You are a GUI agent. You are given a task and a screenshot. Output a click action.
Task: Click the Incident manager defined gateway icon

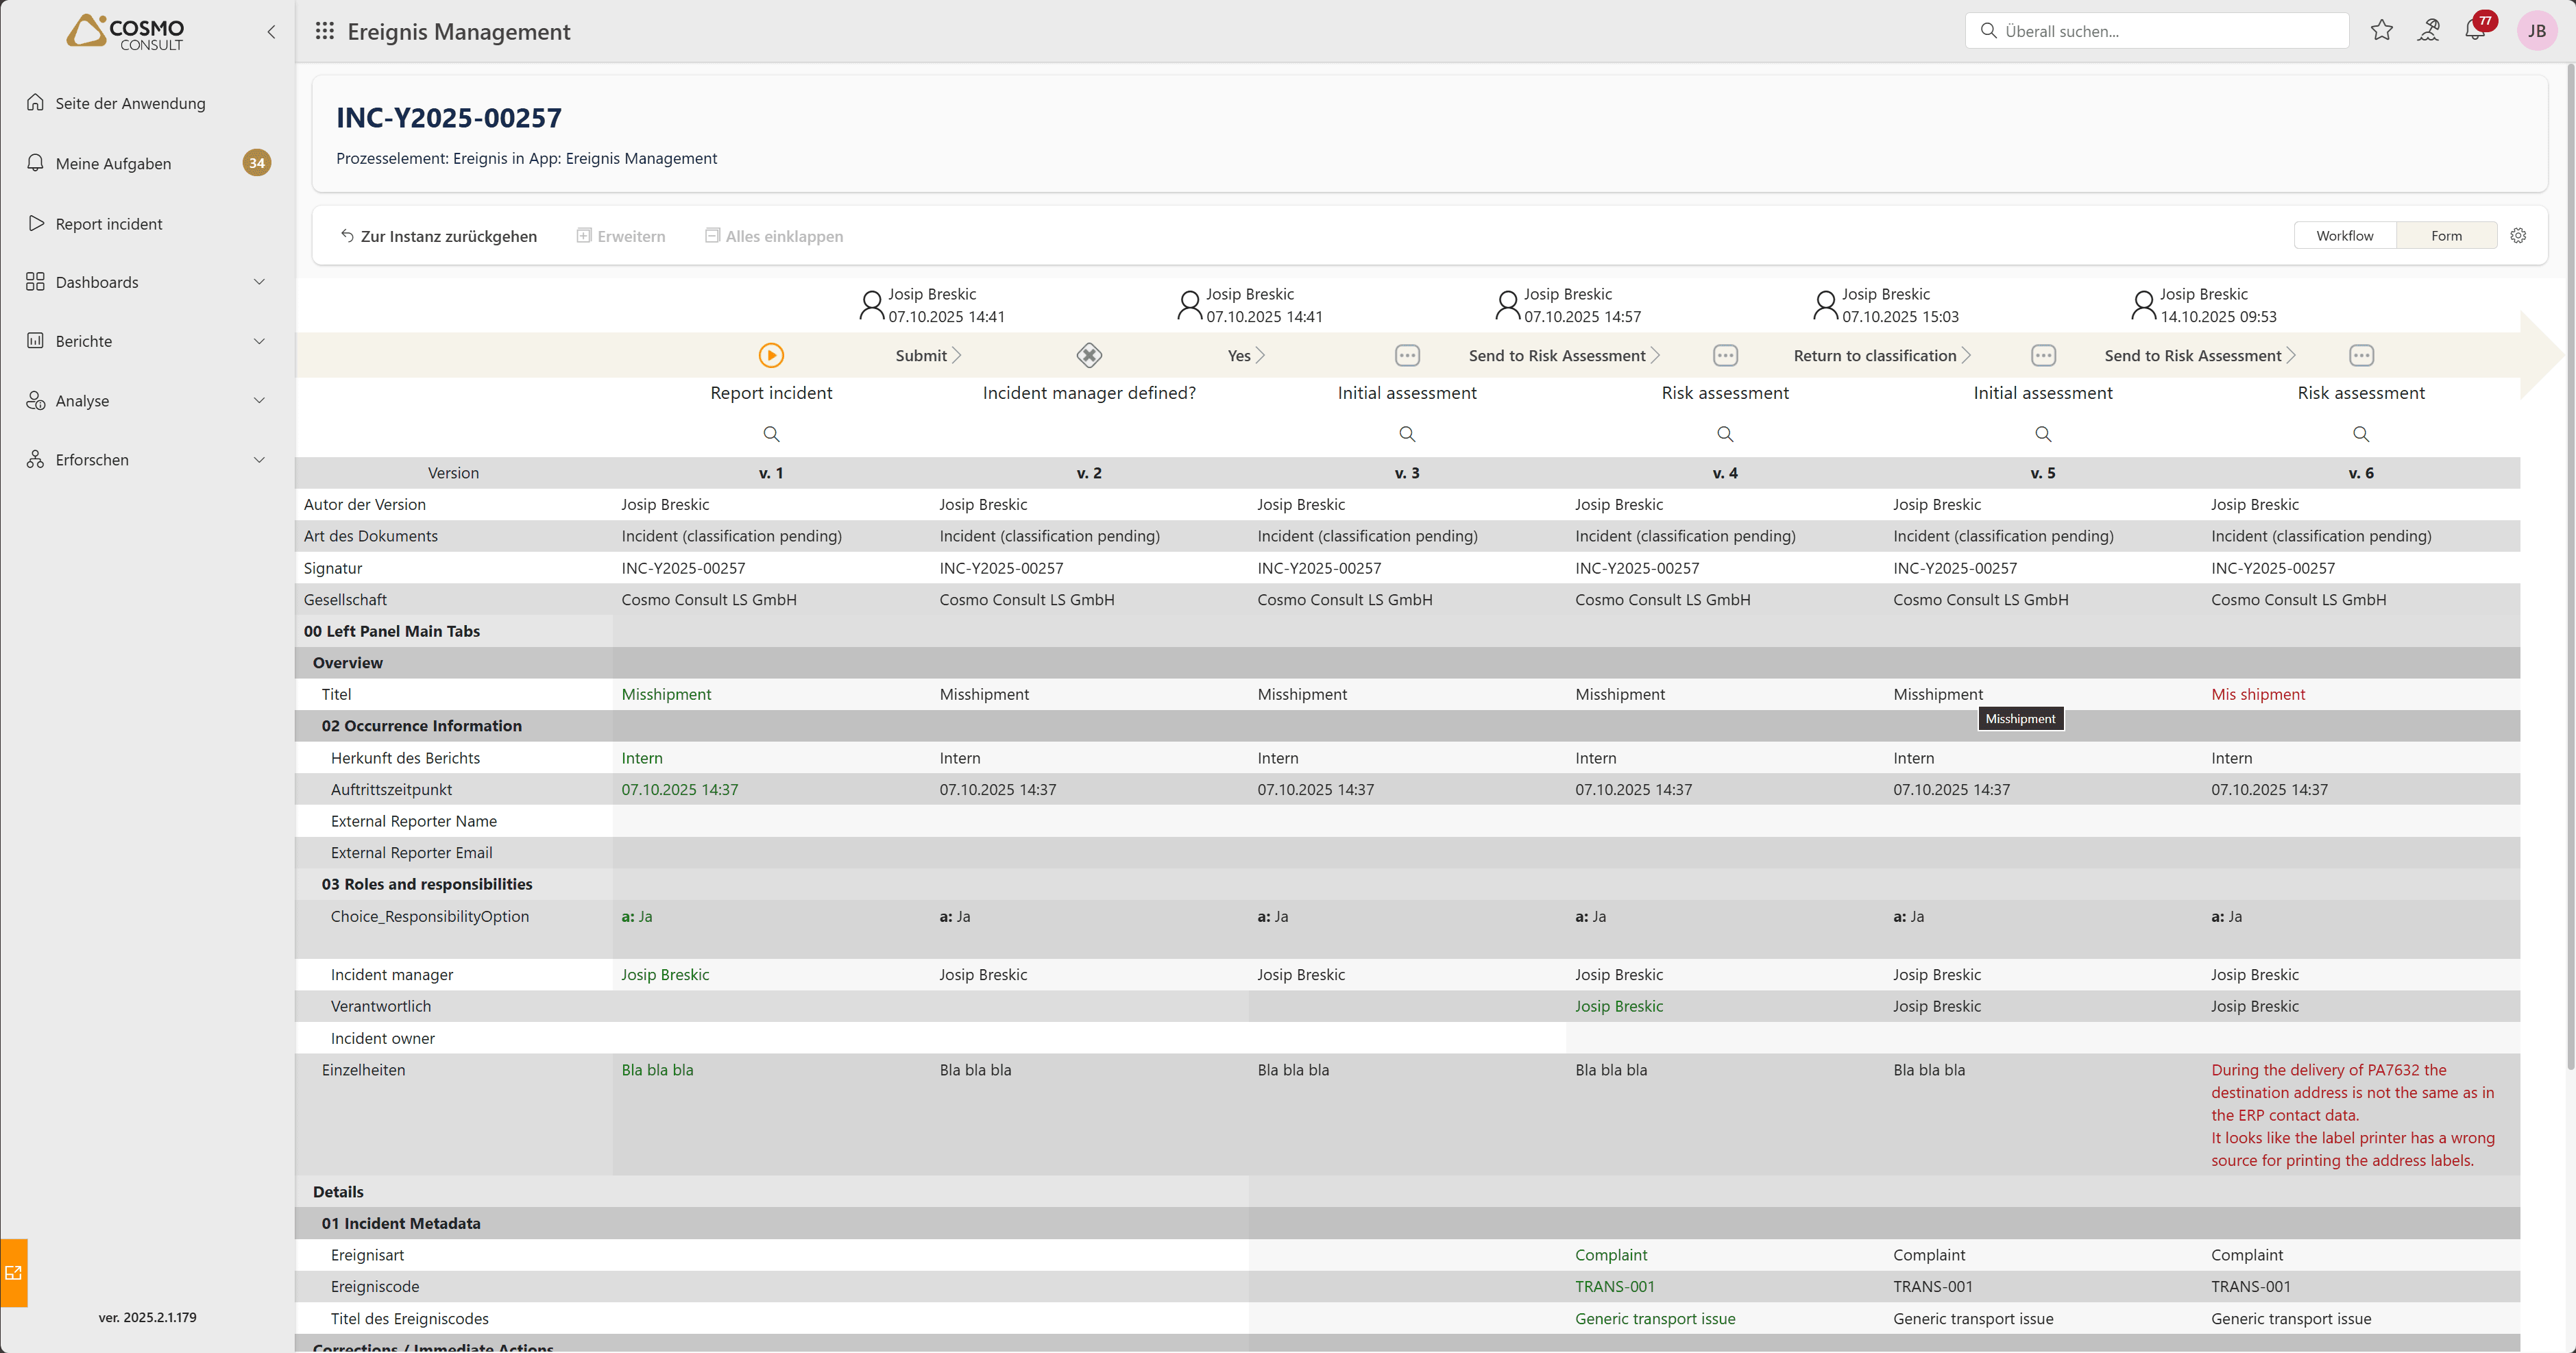coord(1089,355)
